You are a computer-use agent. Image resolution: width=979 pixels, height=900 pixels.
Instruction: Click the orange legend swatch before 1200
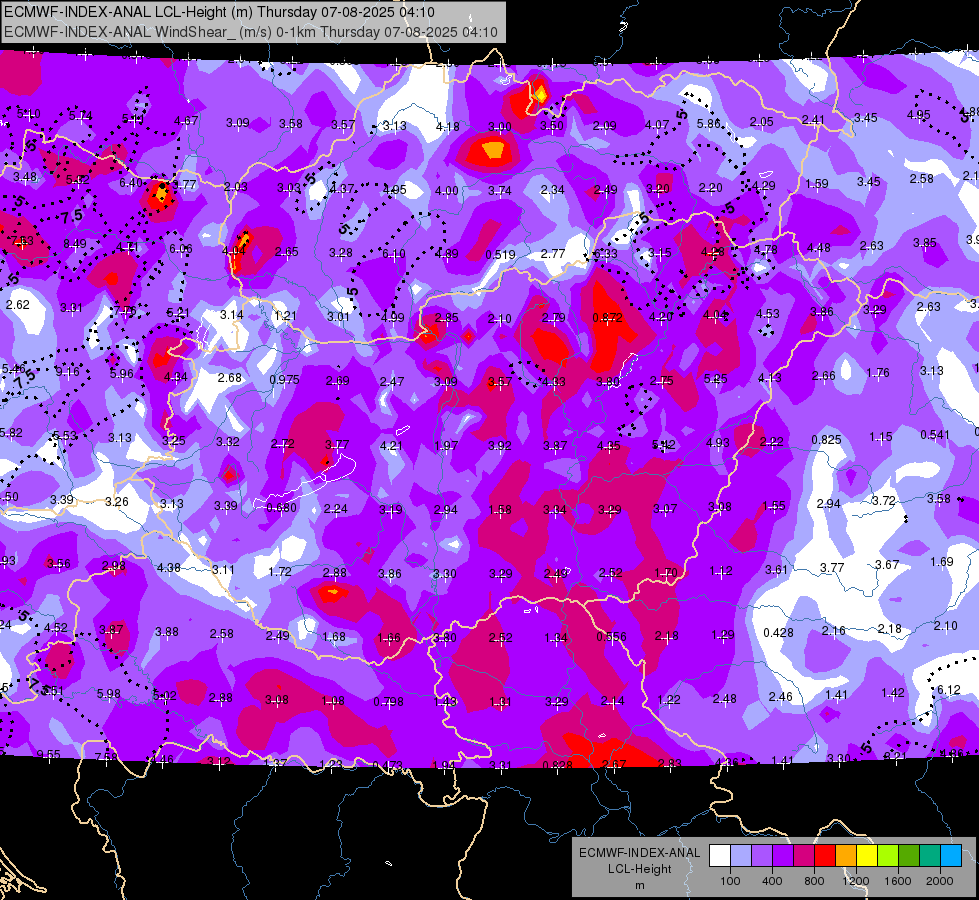846,856
